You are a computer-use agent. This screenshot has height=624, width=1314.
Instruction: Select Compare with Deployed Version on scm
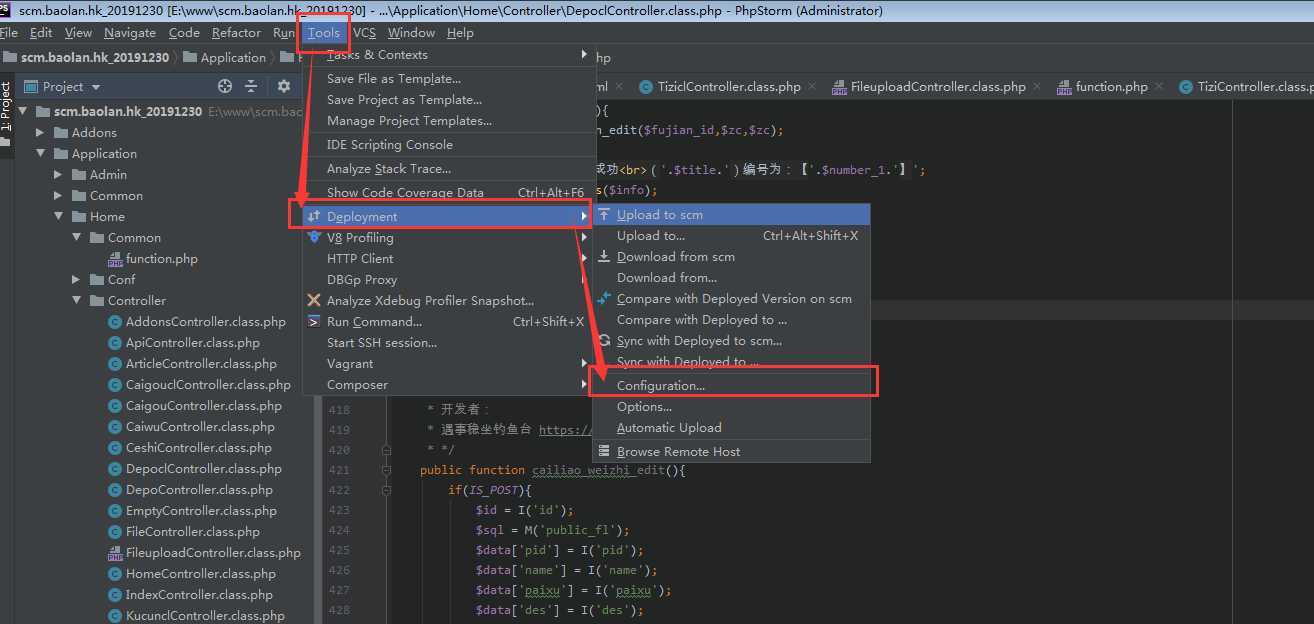tap(731, 299)
